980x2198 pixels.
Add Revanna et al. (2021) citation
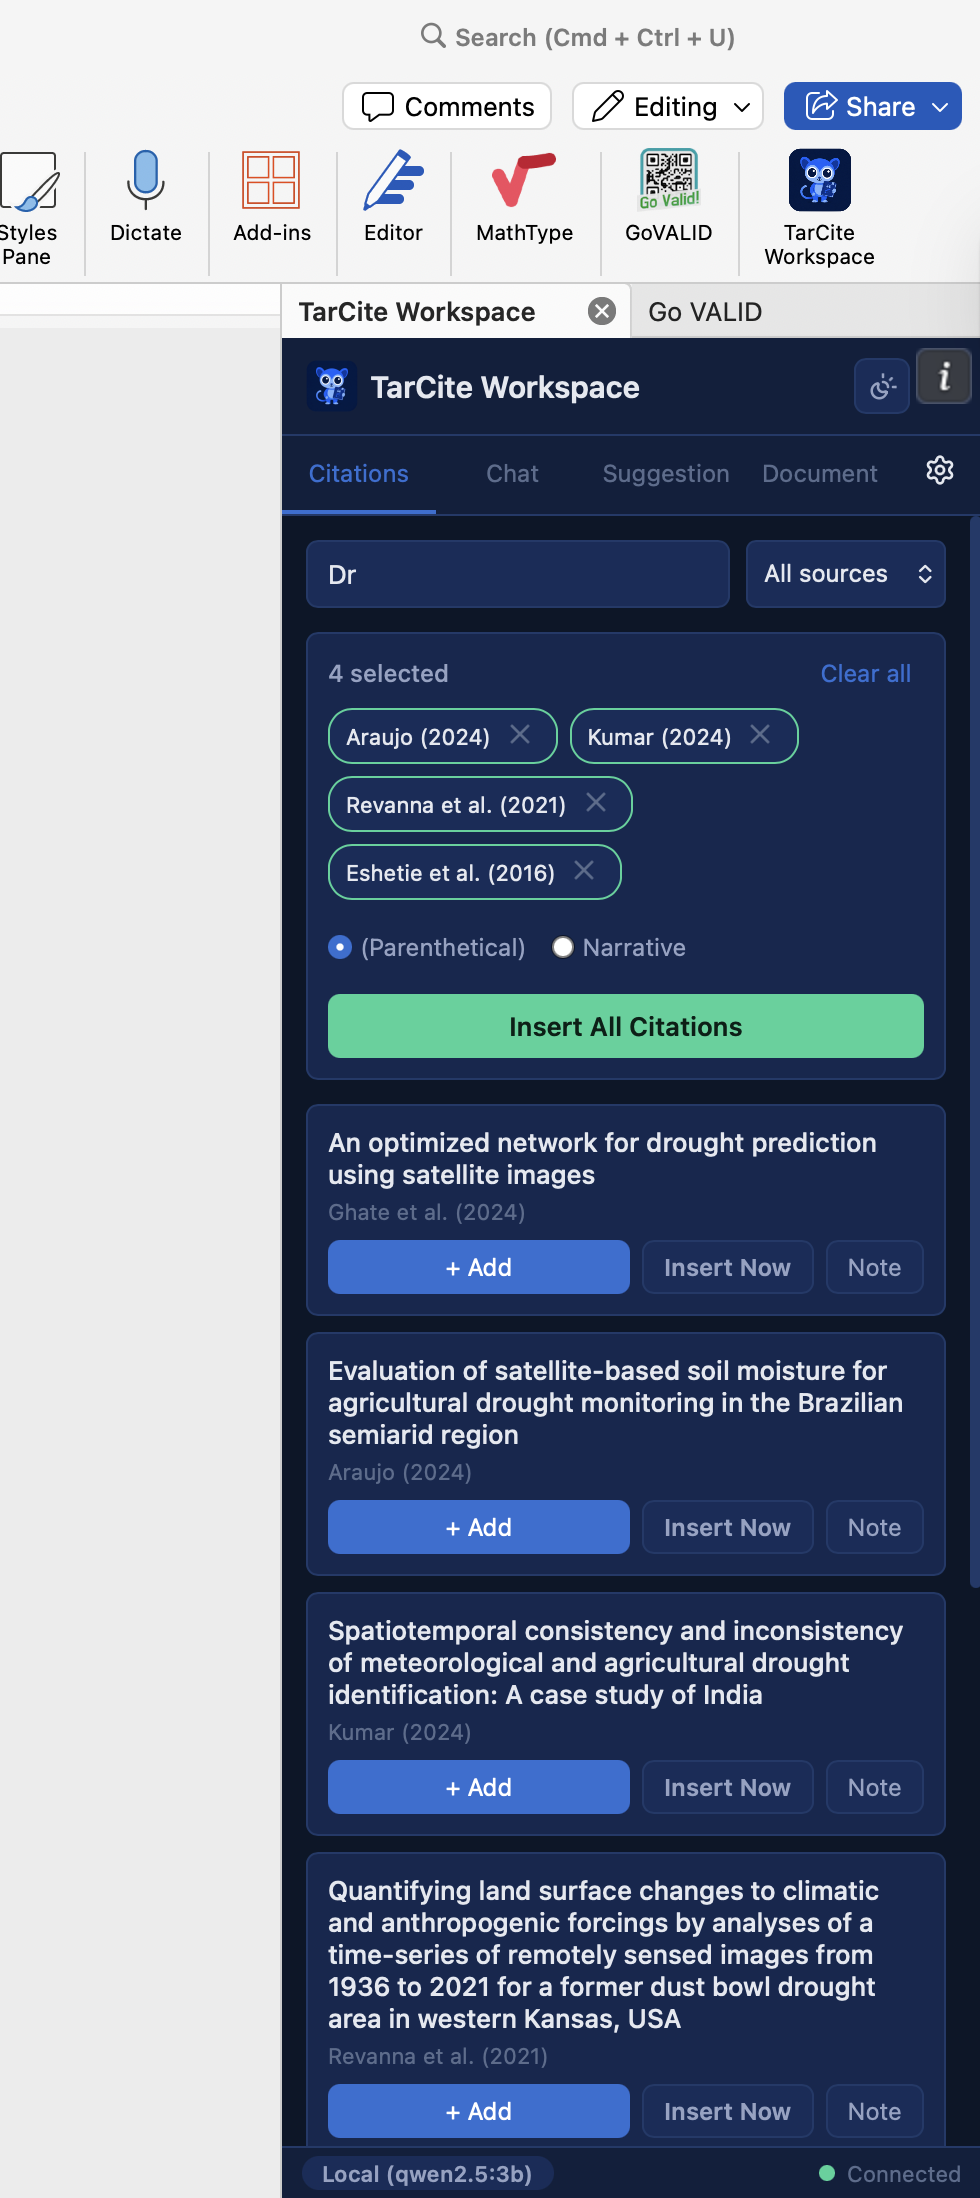479,2111
